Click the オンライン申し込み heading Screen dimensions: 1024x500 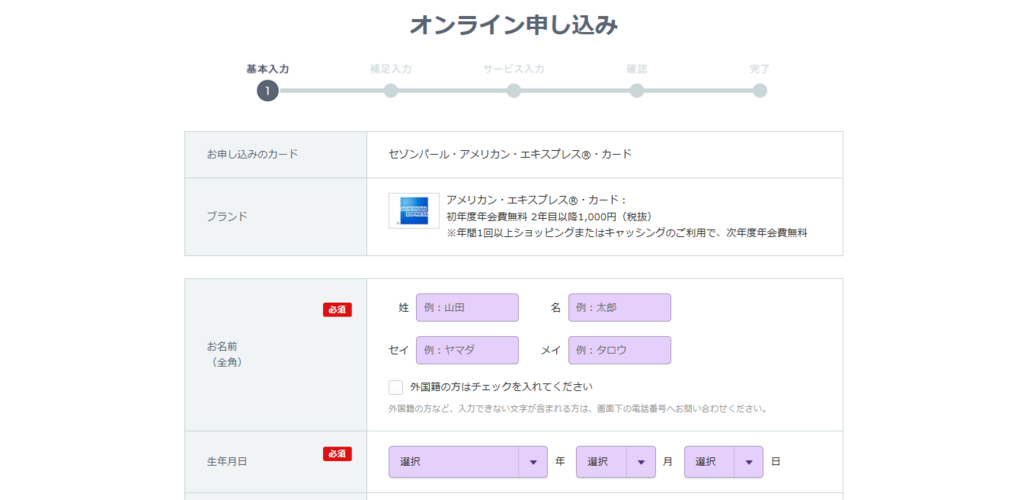[513, 25]
